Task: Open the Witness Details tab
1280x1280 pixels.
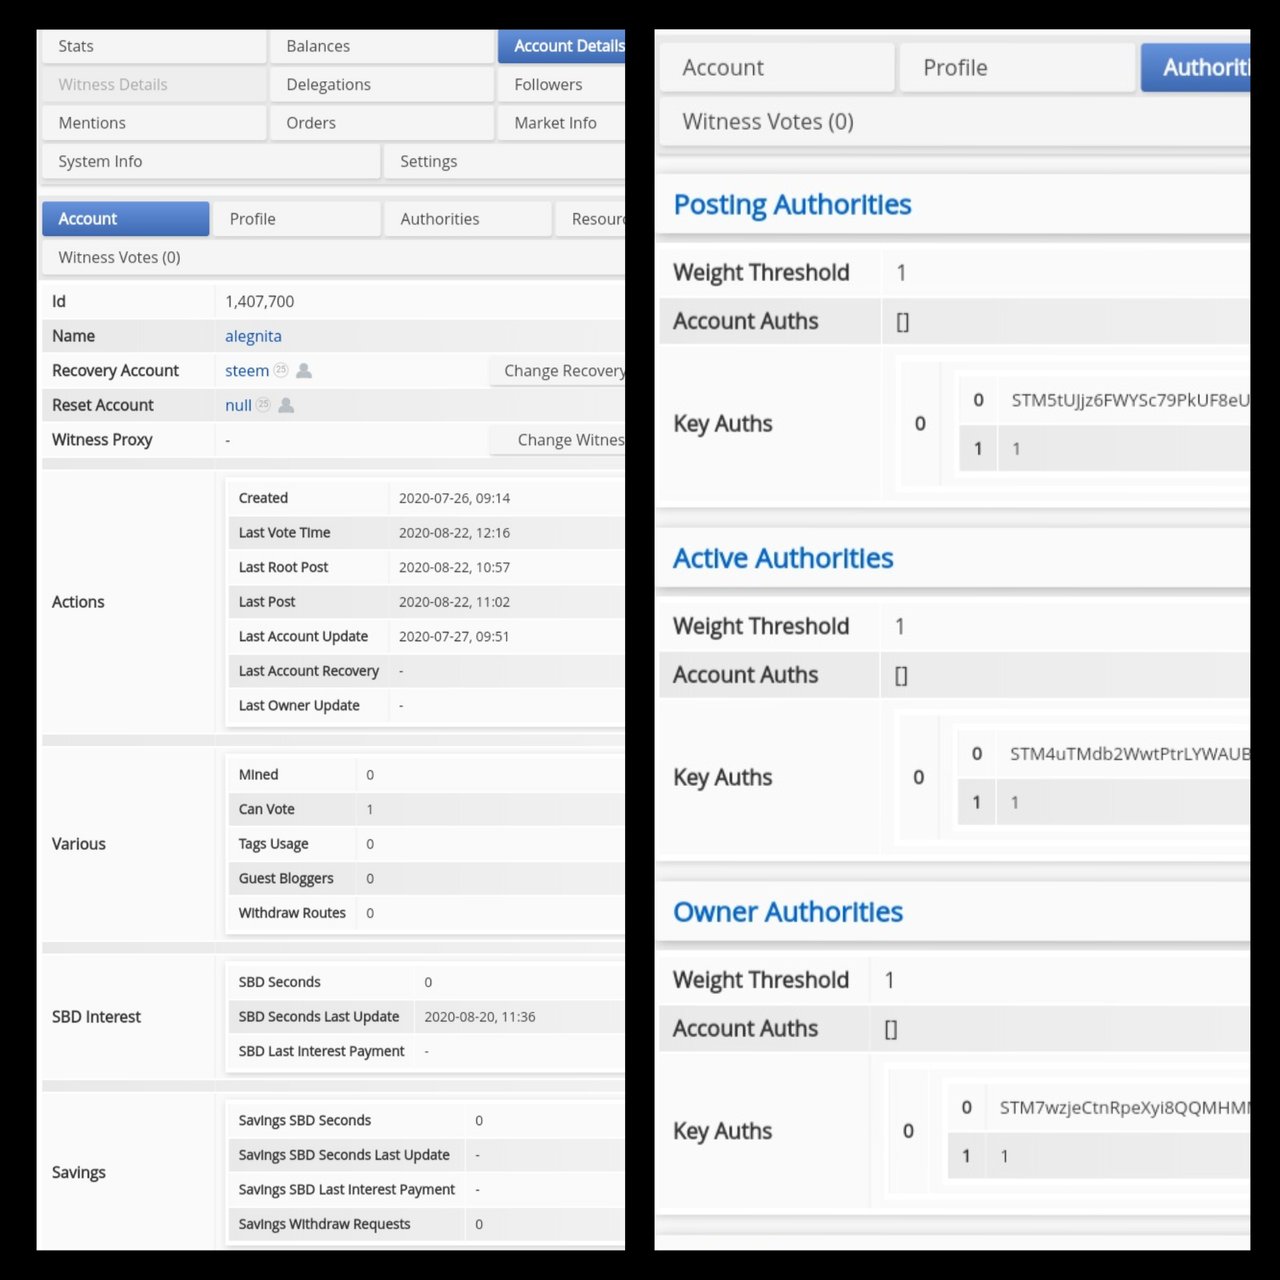Action: click(x=154, y=85)
